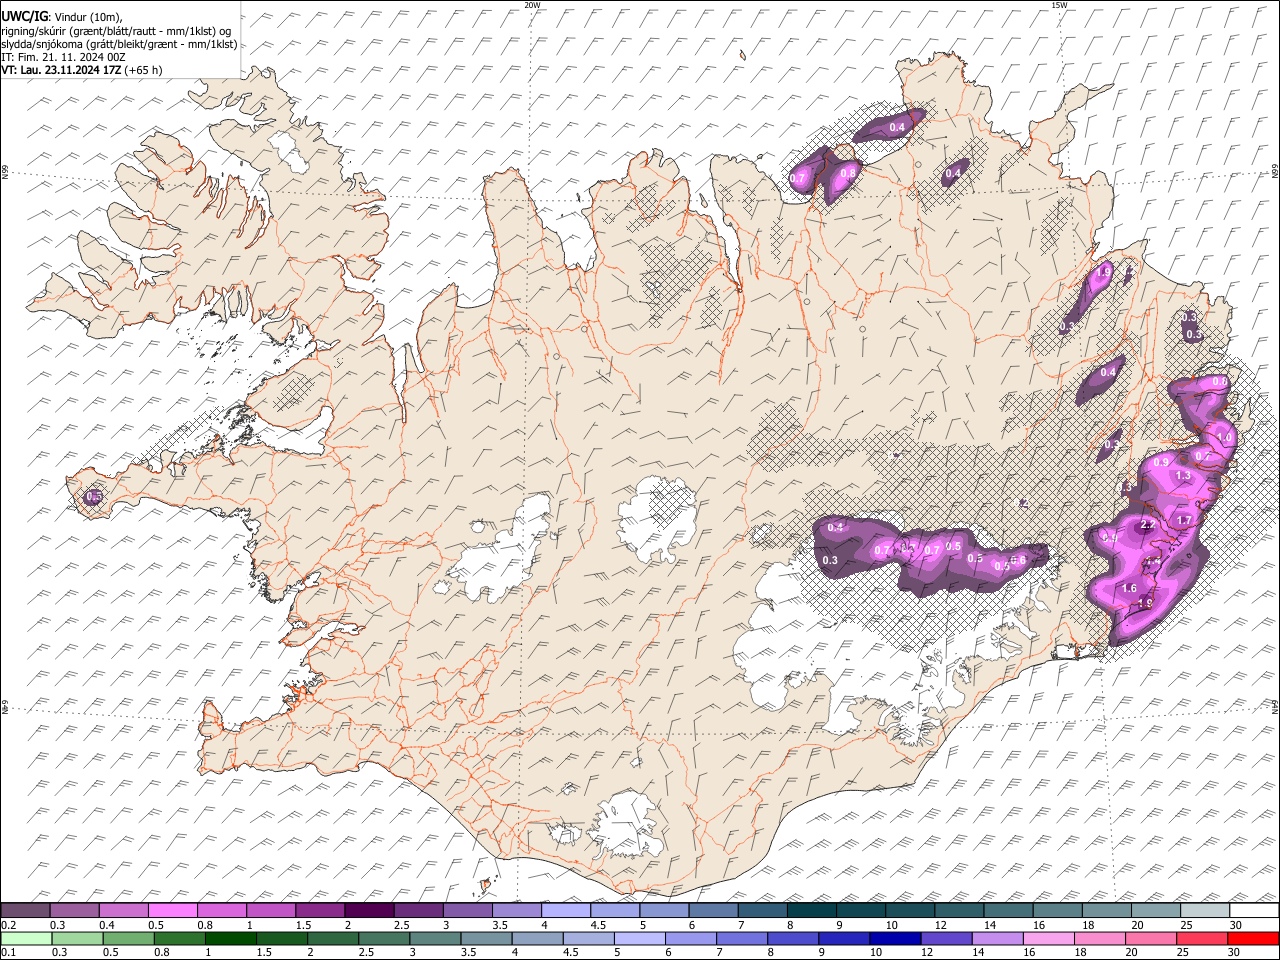Click the snow legend swatch starting at 0.2

(25, 911)
